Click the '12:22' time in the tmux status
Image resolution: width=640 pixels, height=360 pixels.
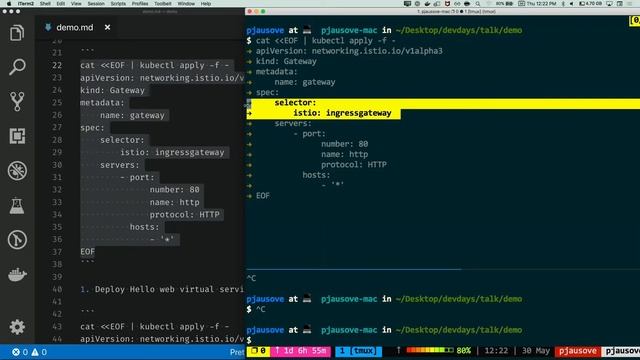coord(496,351)
